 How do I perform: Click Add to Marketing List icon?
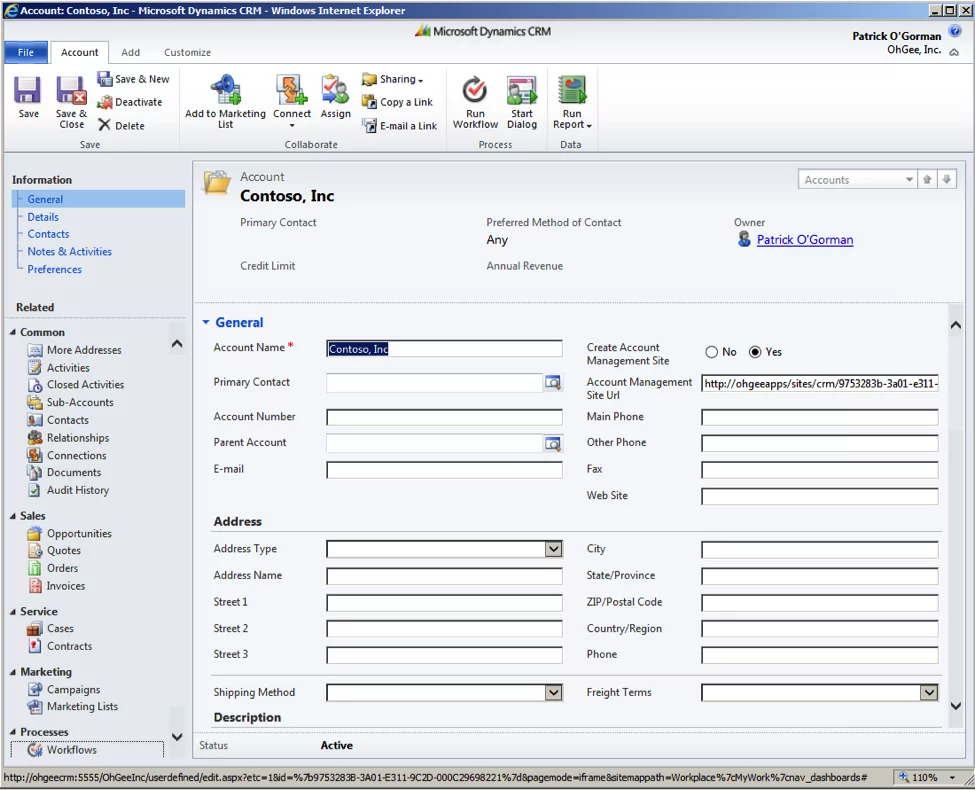225,90
